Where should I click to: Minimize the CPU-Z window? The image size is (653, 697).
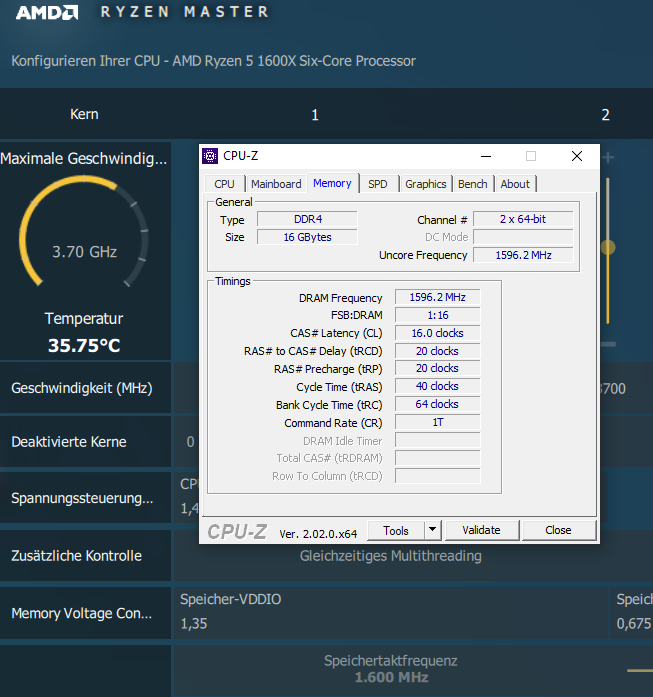pyautogui.click(x=486, y=156)
